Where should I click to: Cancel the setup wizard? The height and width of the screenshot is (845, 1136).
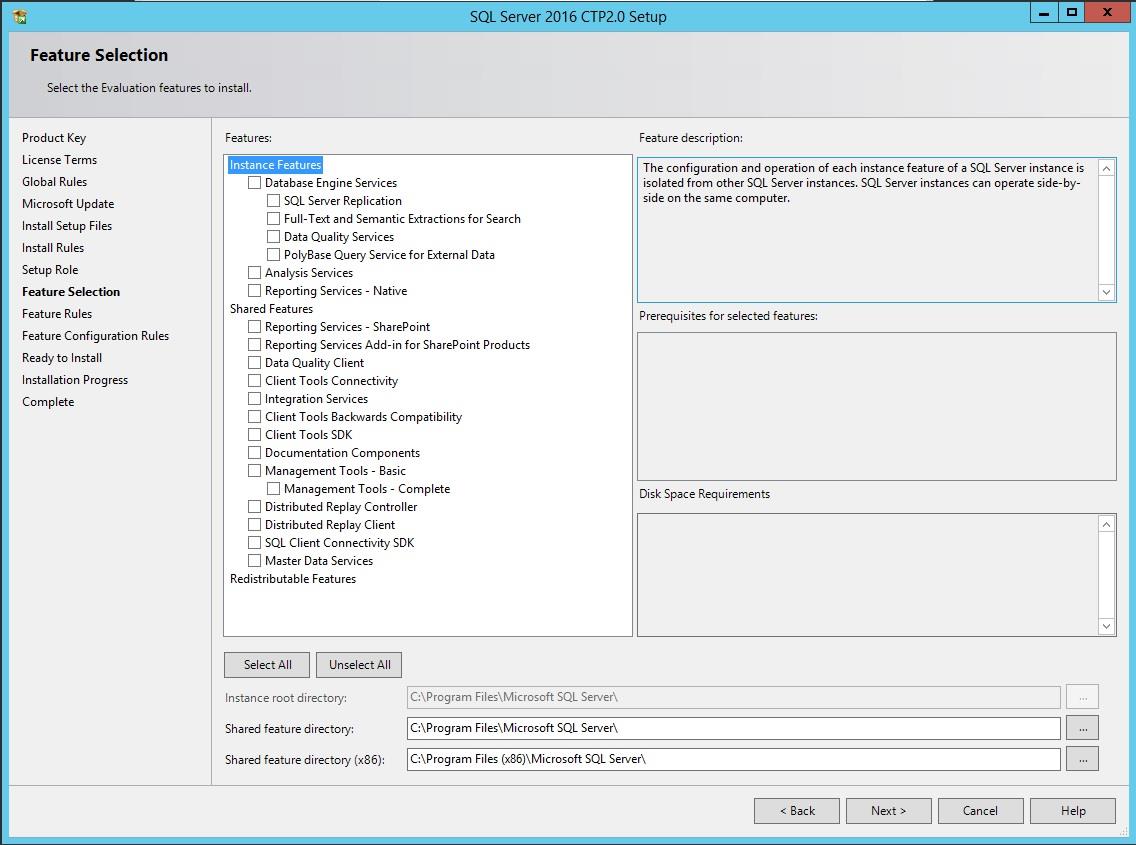tap(981, 811)
